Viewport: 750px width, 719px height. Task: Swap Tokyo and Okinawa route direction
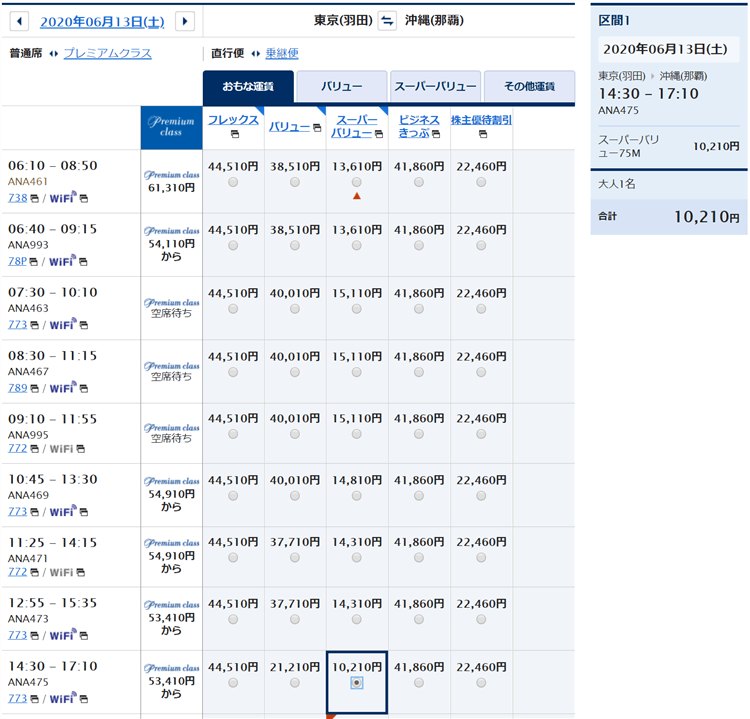coord(387,21)
